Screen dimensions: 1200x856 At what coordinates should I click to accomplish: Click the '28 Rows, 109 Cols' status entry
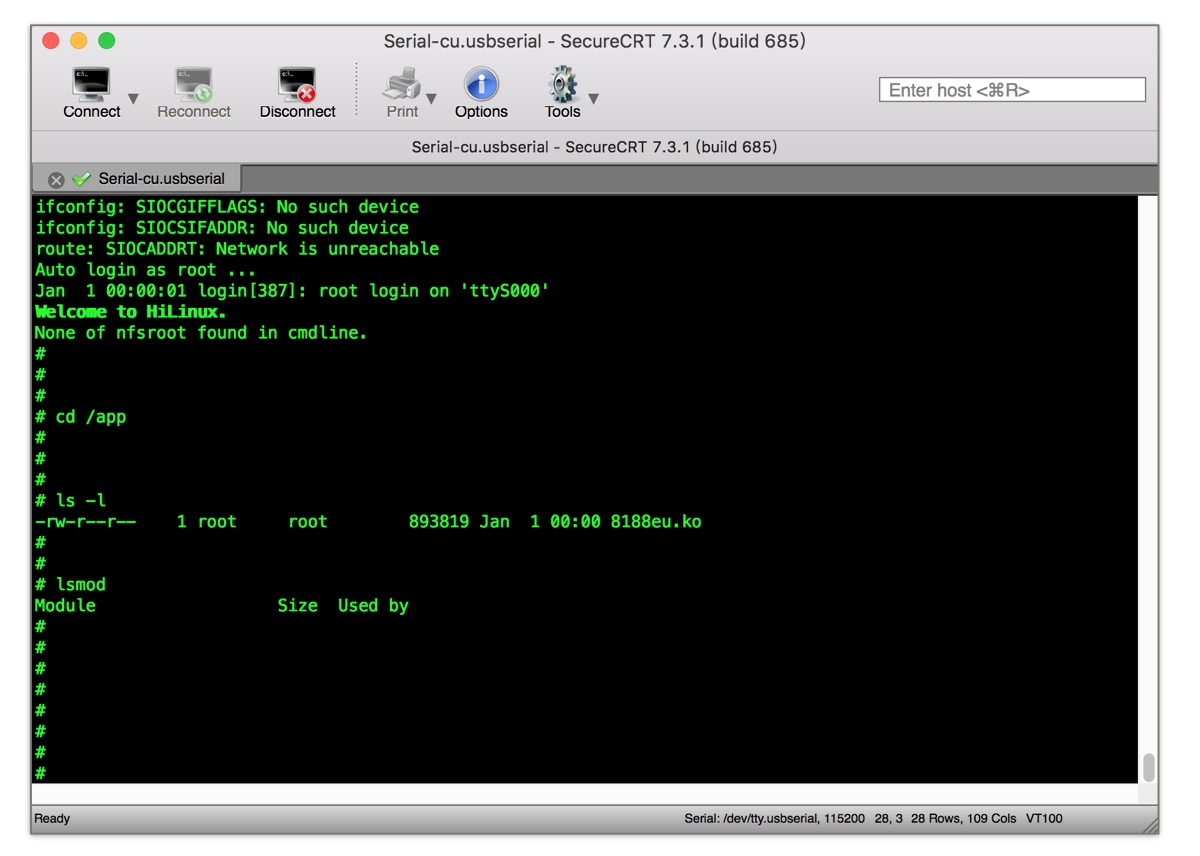point(963,819)
